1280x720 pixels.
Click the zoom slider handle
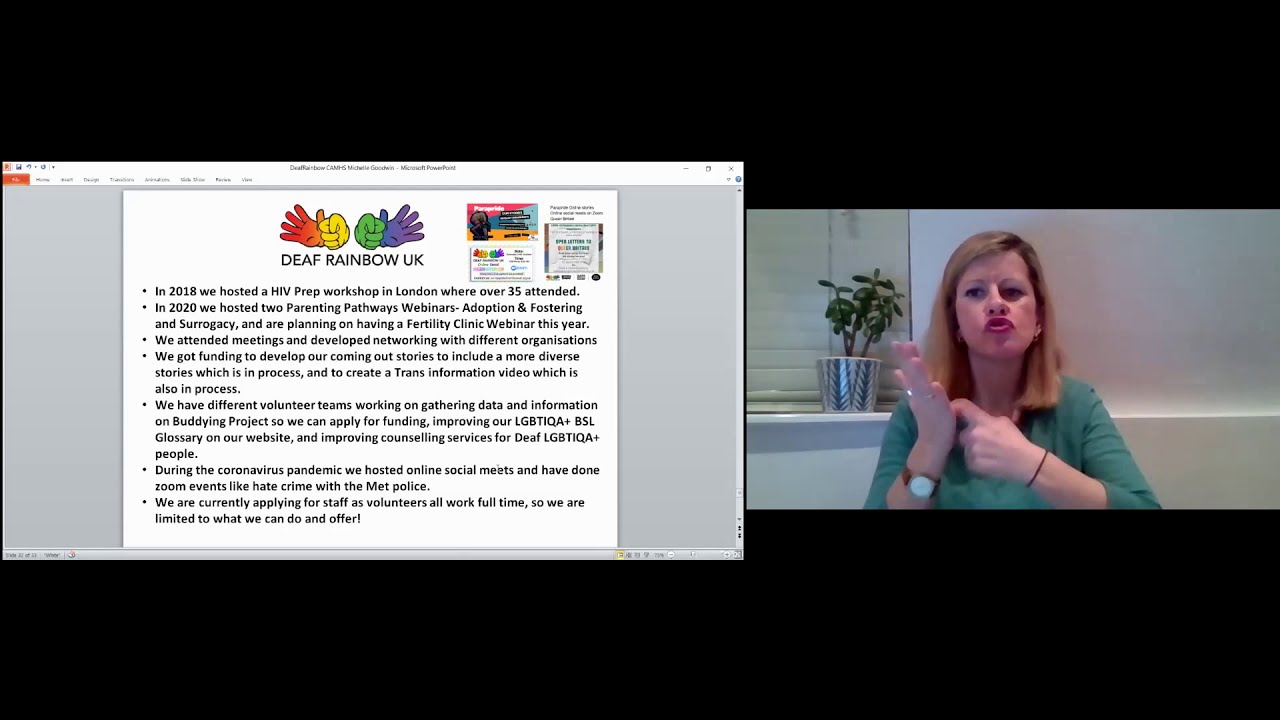(x=693, y=554)
